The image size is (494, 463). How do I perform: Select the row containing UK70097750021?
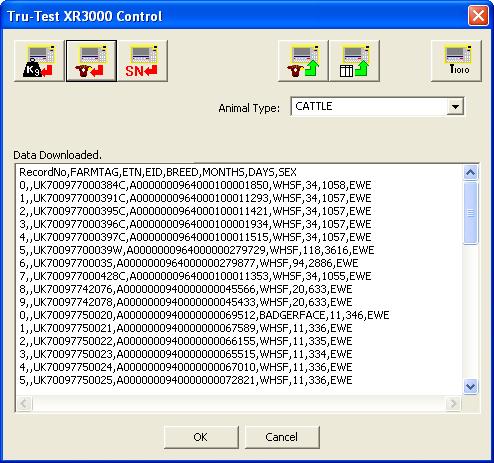pyautogui.click(x=186, y=328)
